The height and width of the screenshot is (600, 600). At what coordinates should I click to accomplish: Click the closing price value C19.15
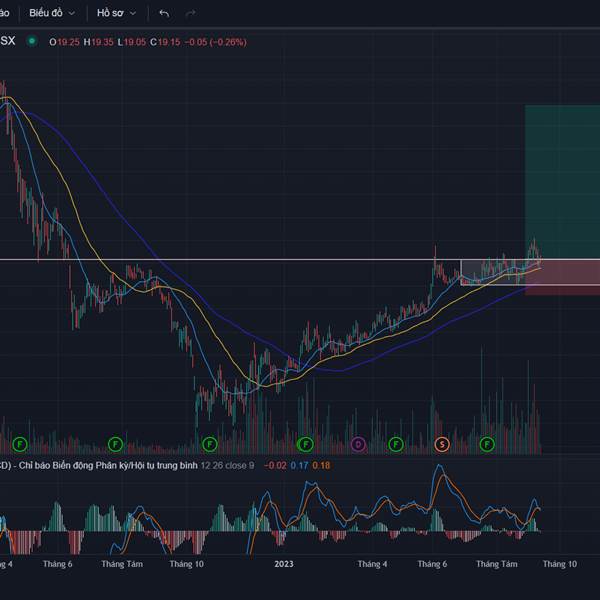point(165,42)
